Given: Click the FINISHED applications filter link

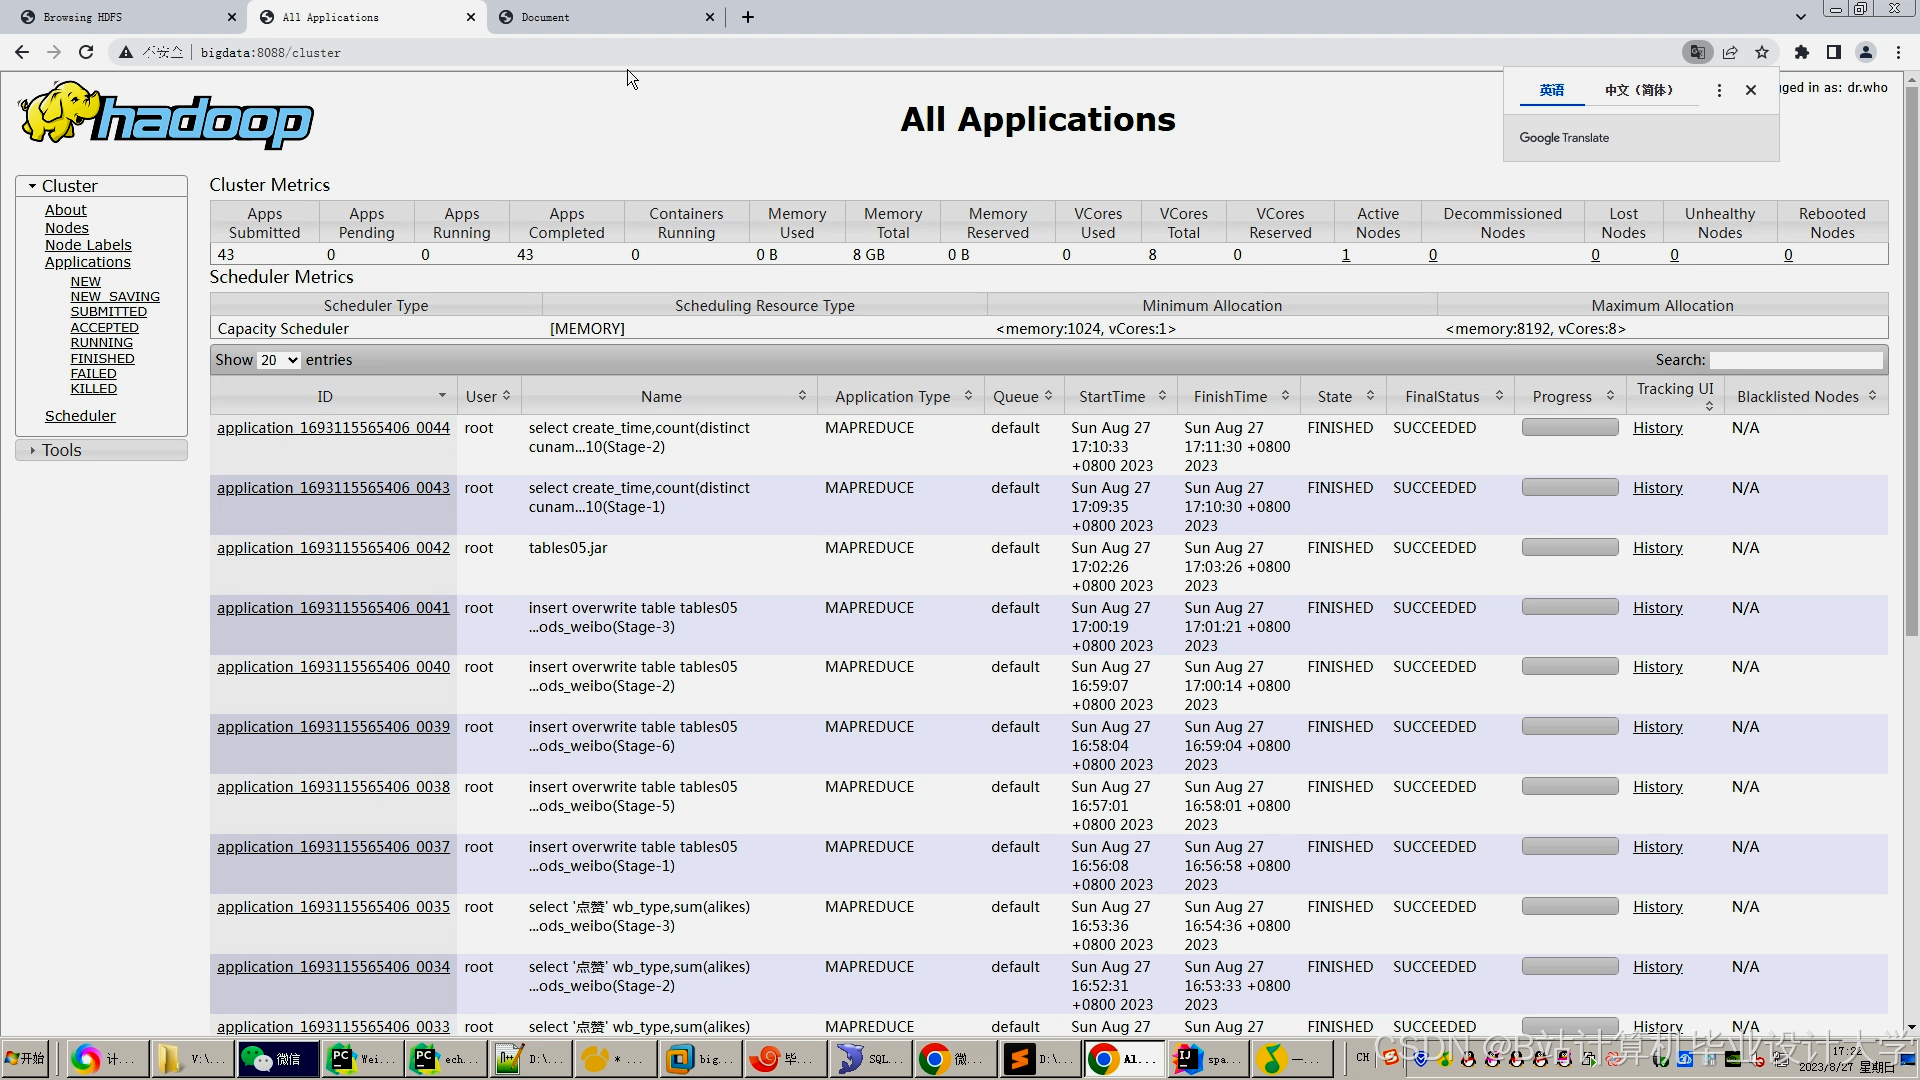Looking at the screenshot, I should pos(102,358).
